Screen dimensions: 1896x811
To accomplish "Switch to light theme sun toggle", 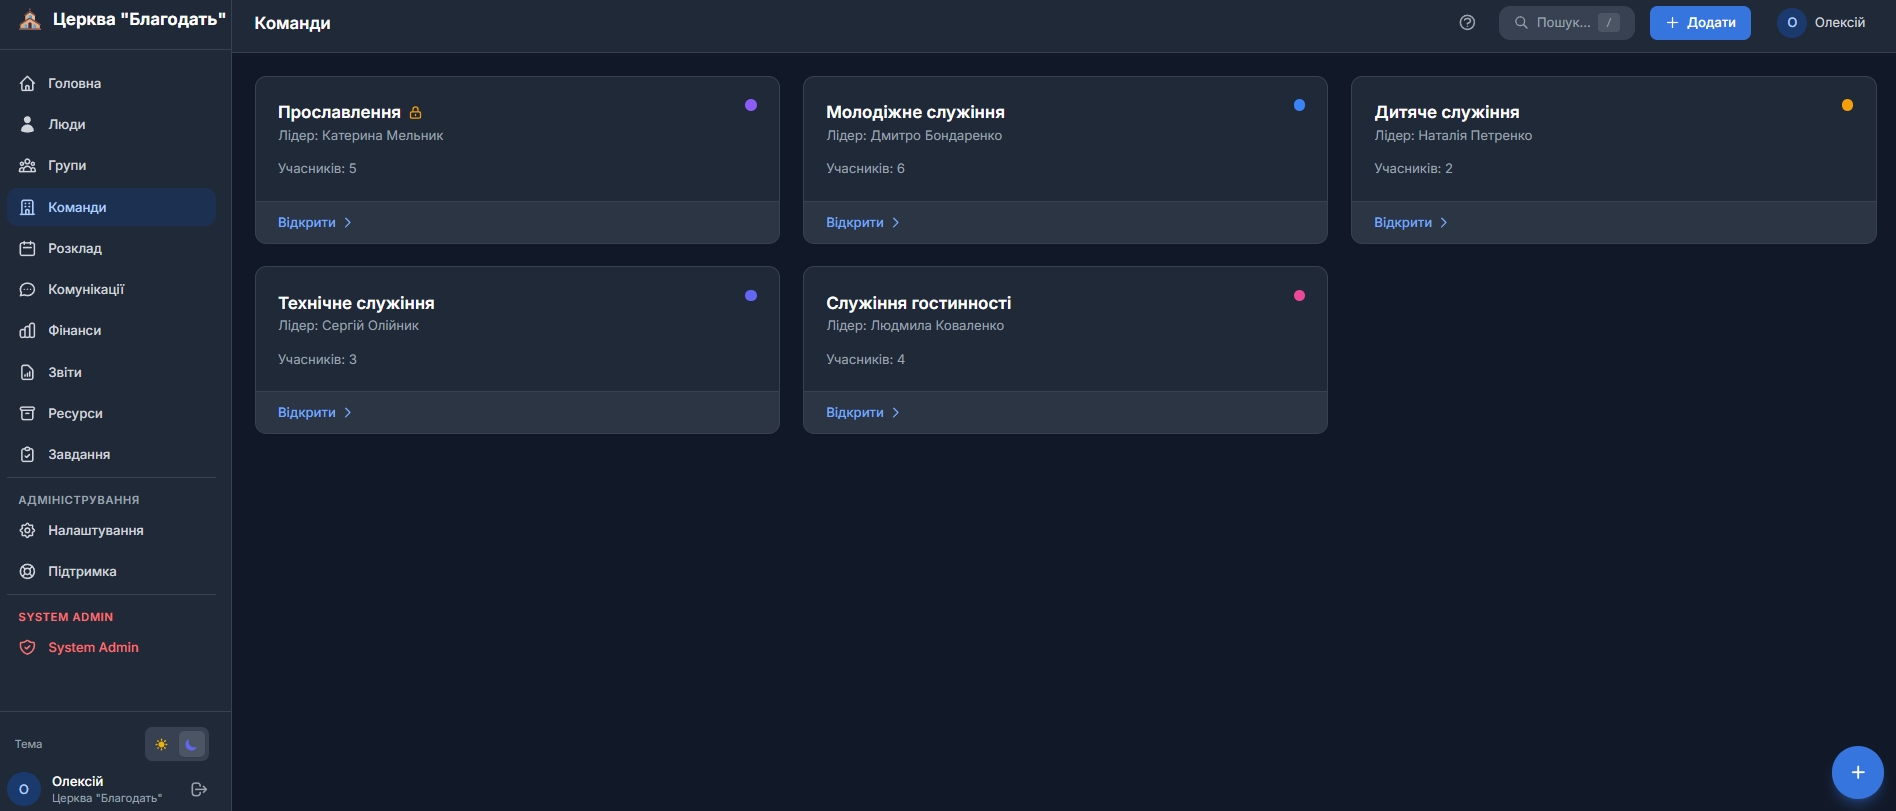I will 161,744.
